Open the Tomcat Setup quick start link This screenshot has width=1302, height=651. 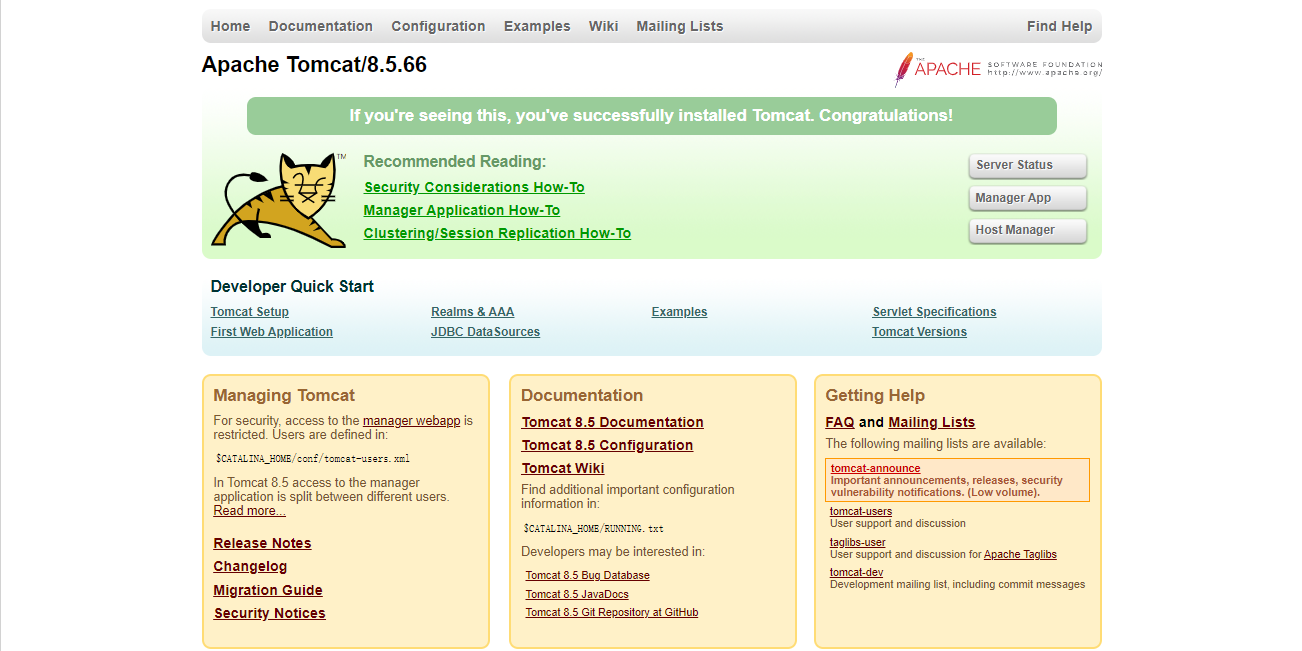click(250, 312)
